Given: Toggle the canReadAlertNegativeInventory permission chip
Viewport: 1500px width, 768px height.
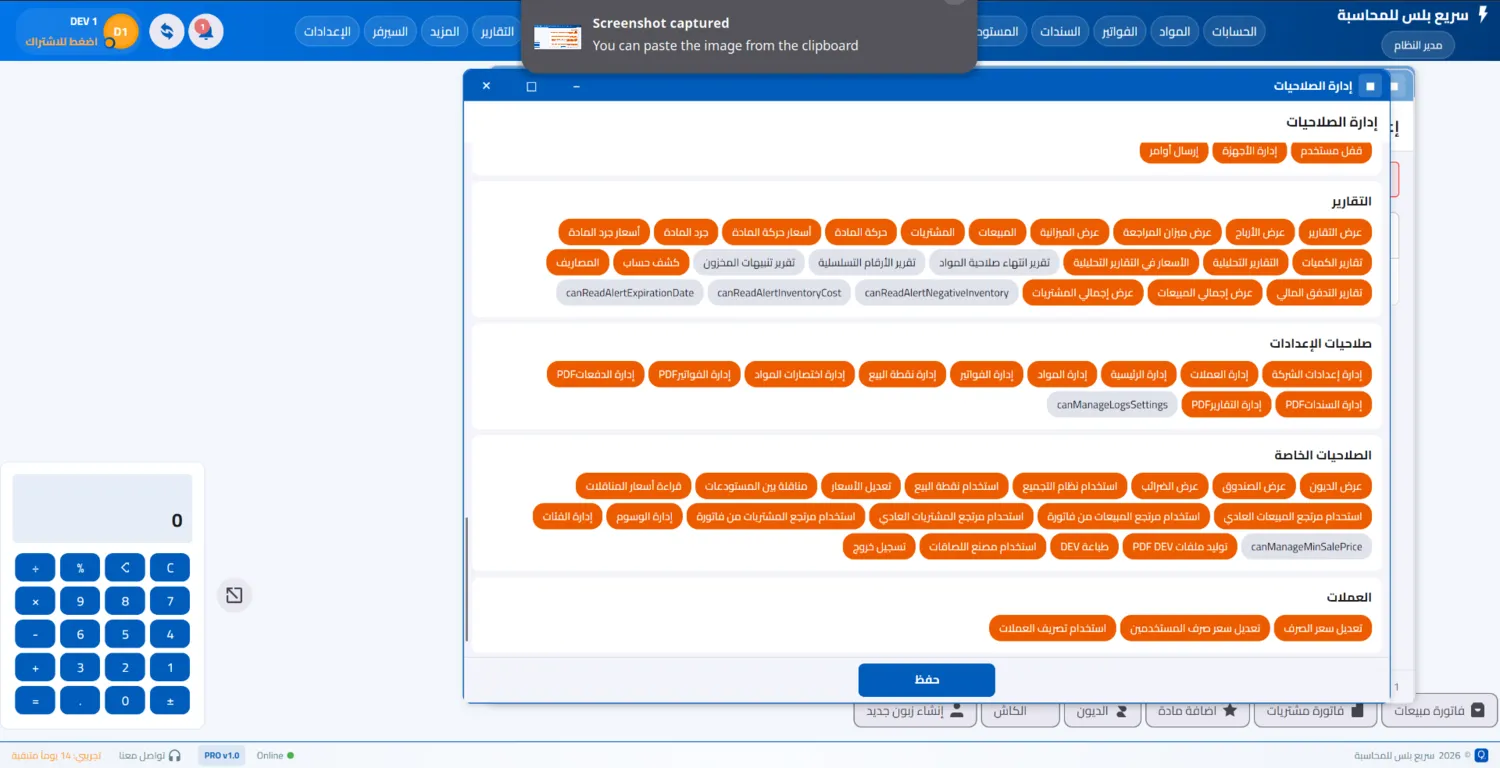Looking at the screenshot, I should tap(937, 293).
